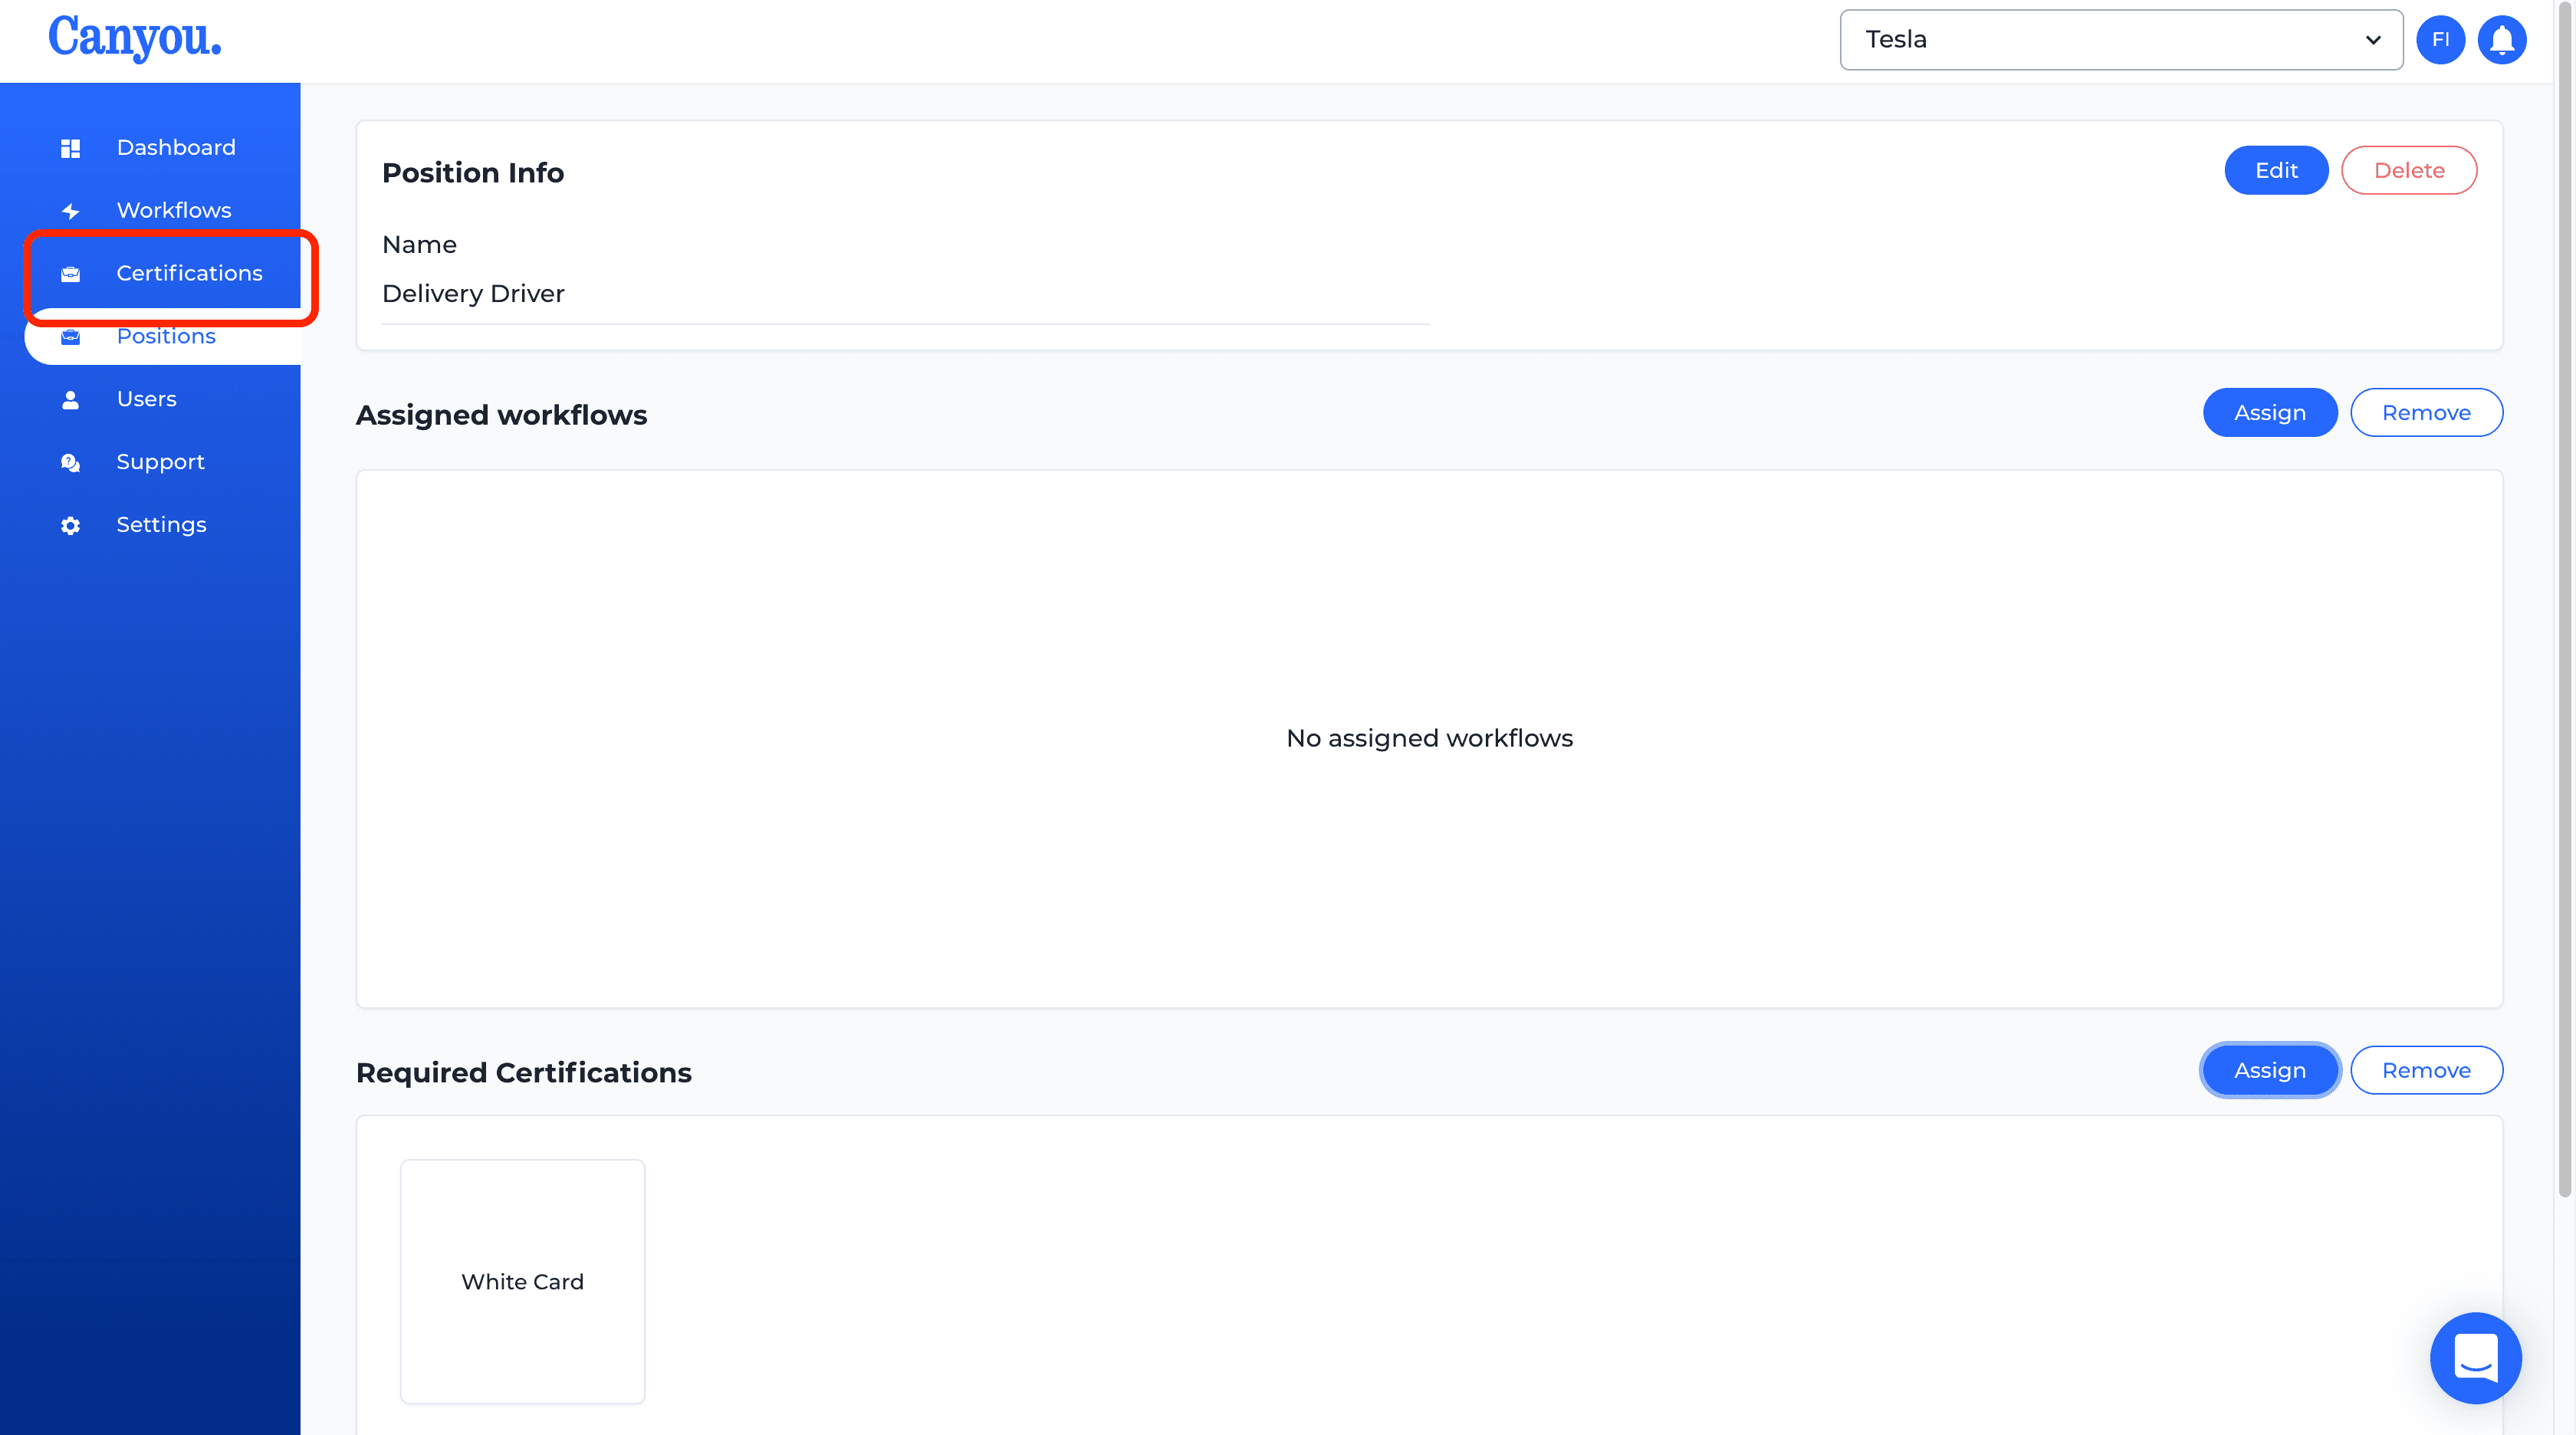Click the Support chat bubbles icon
Image resolution: width=2576 pixels, height=1435 pixels.
tap(70, 463)
